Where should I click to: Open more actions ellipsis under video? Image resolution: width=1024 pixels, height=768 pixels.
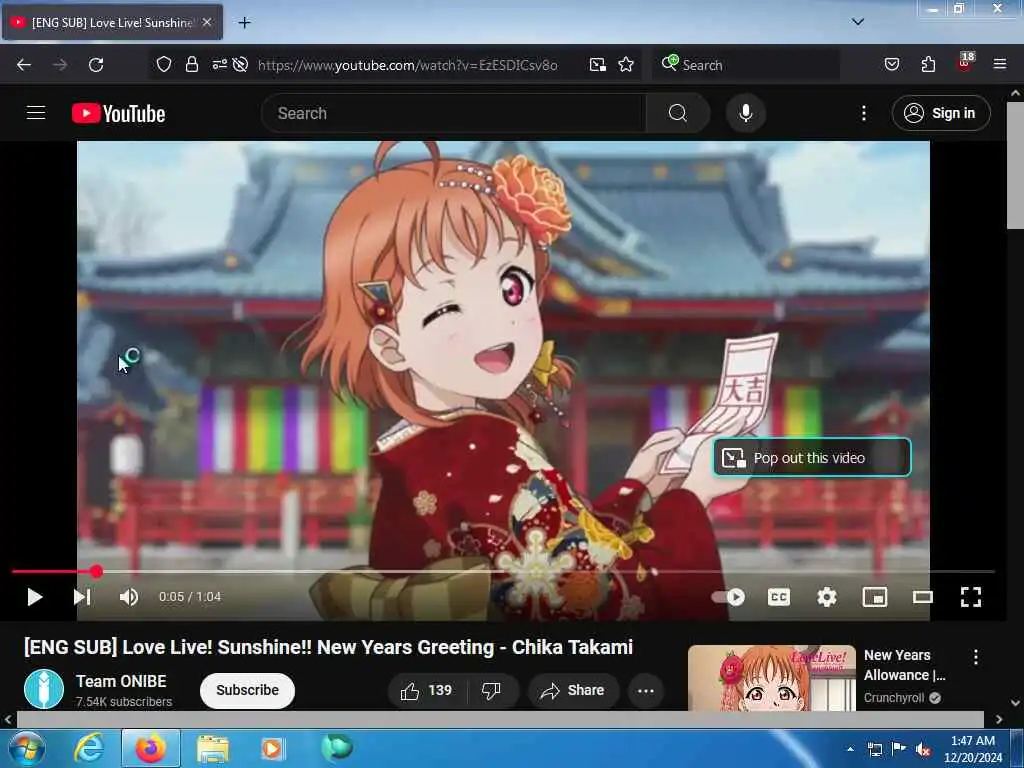[646, 690]
